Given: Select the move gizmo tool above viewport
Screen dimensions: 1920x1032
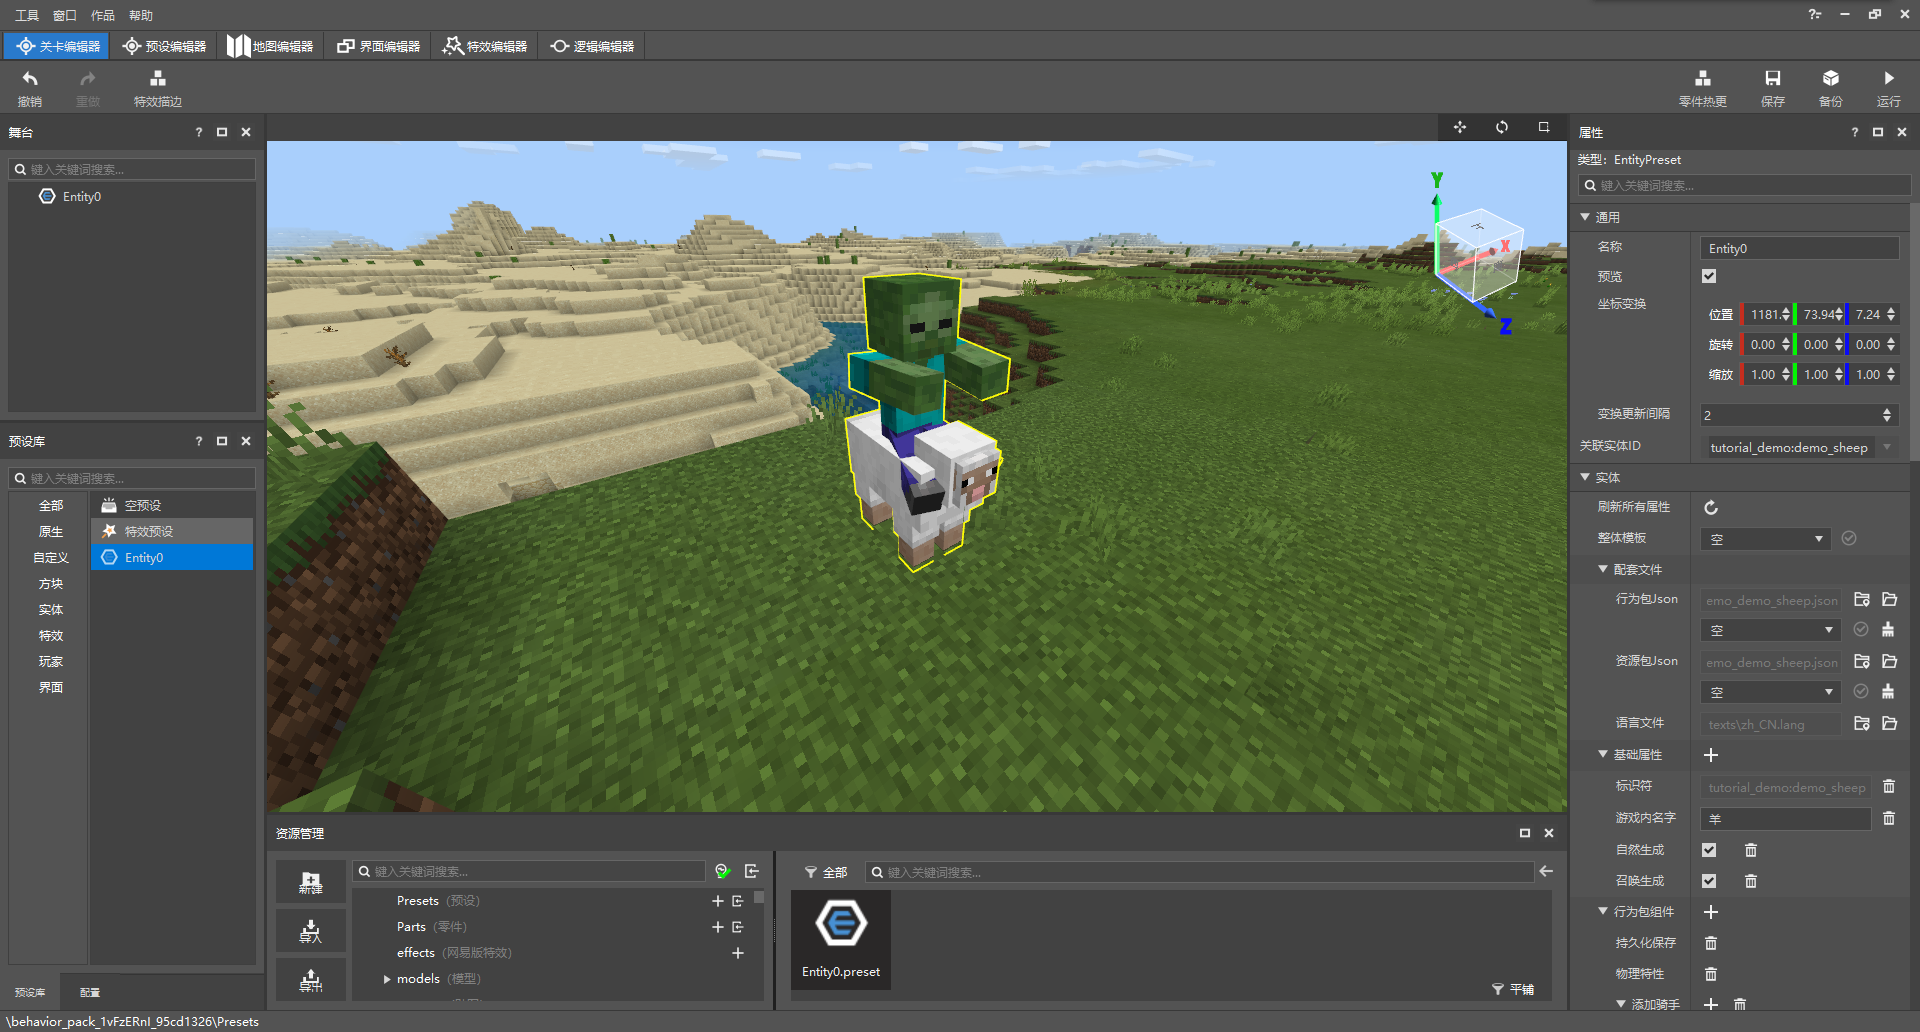Looking at the screenshot, I should (1460, 127).
